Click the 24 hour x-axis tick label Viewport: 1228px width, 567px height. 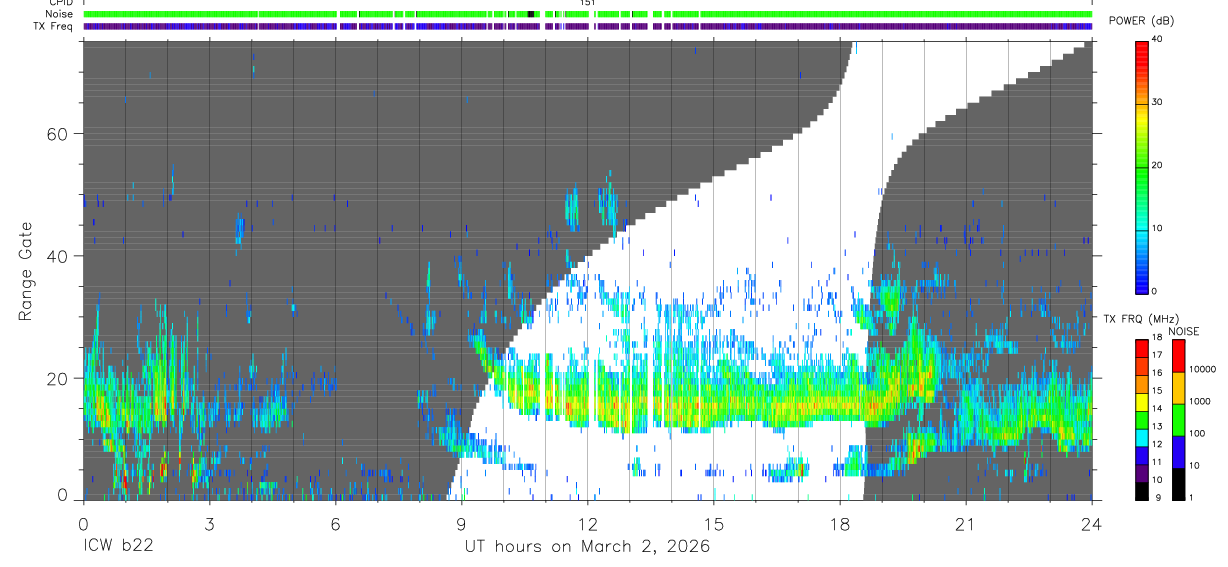[1092, 523]
